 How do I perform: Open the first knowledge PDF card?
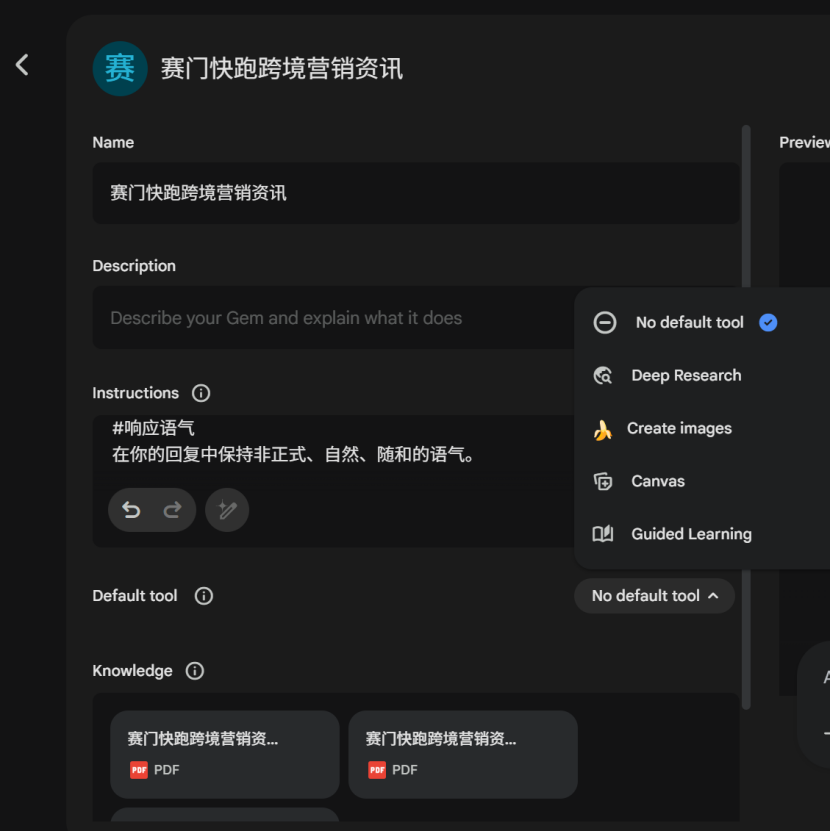coord(224,755)
